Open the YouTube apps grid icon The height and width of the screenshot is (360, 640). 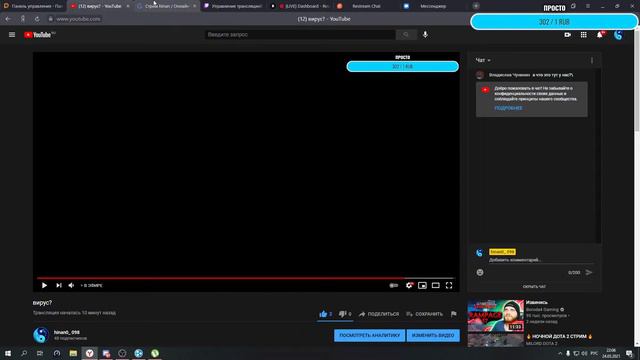(584, 35)
